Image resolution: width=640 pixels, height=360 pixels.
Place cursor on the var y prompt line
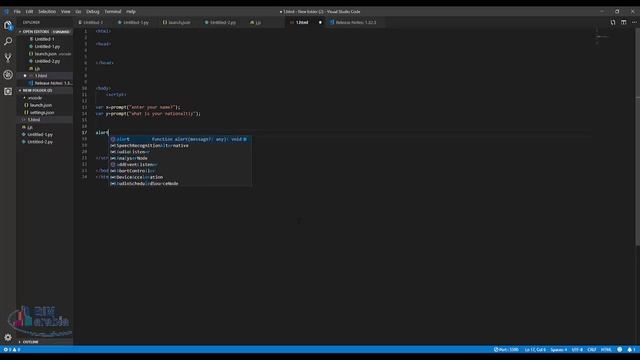148,113
